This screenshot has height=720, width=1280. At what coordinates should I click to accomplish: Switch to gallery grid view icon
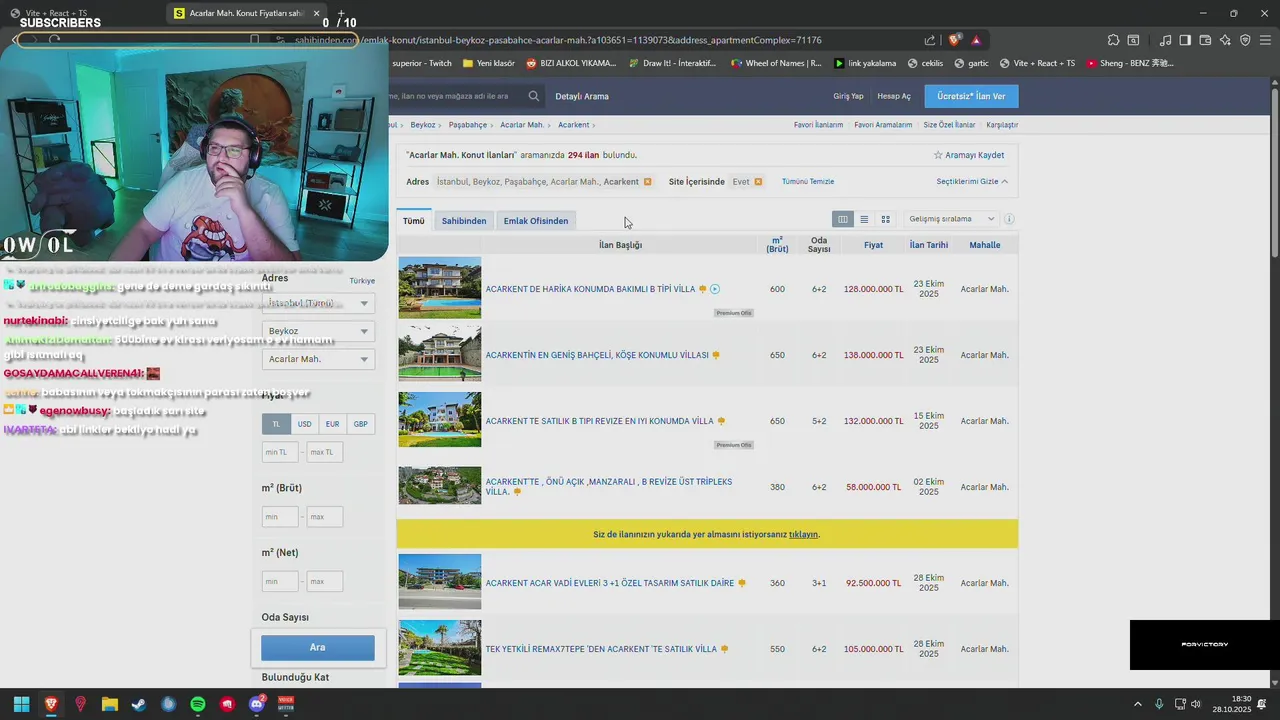click(885, 219)
